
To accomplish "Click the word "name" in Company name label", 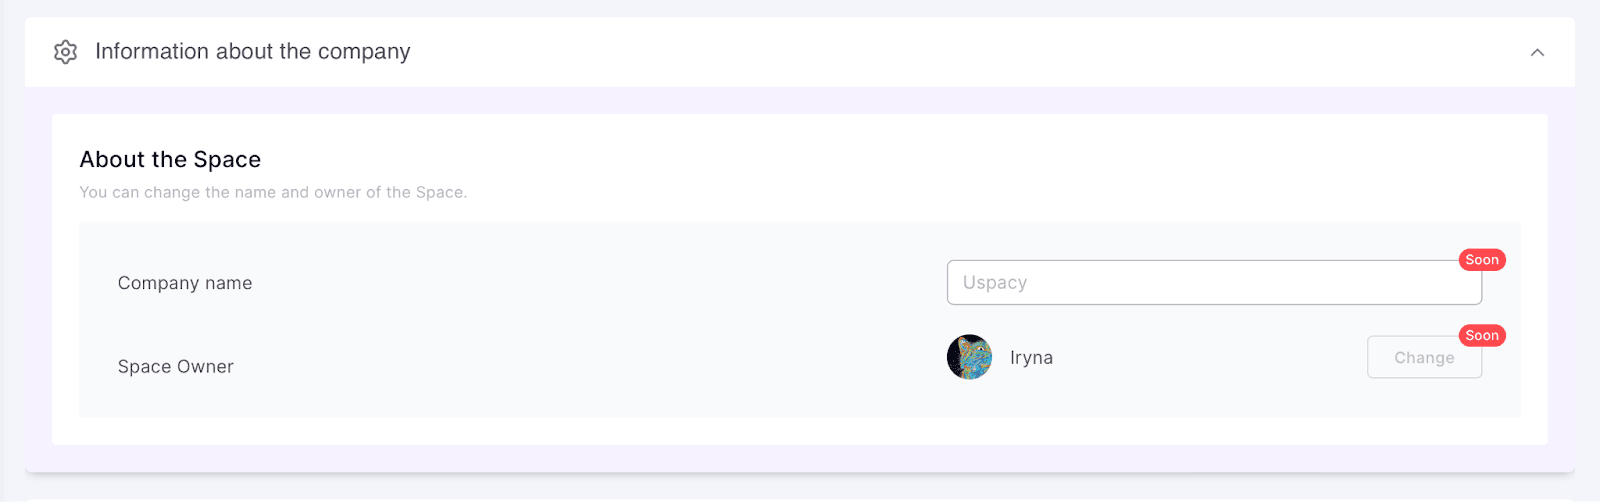I will [228, 283].
